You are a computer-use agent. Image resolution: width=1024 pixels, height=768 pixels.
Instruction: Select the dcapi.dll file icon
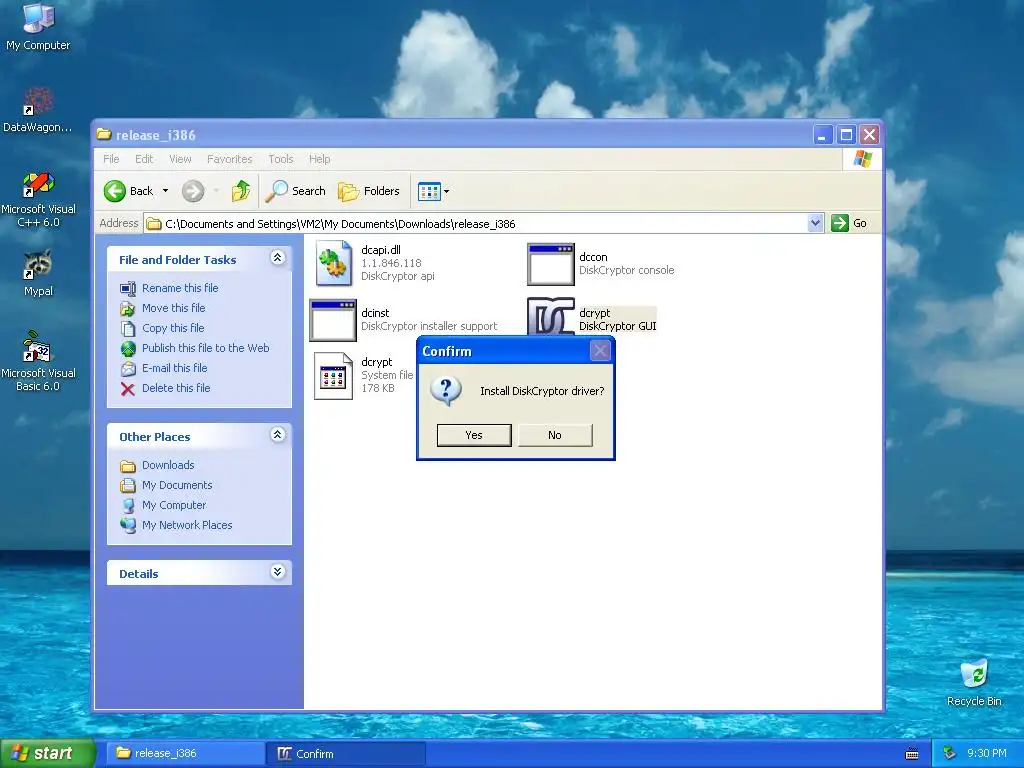(x=333, y=263)
